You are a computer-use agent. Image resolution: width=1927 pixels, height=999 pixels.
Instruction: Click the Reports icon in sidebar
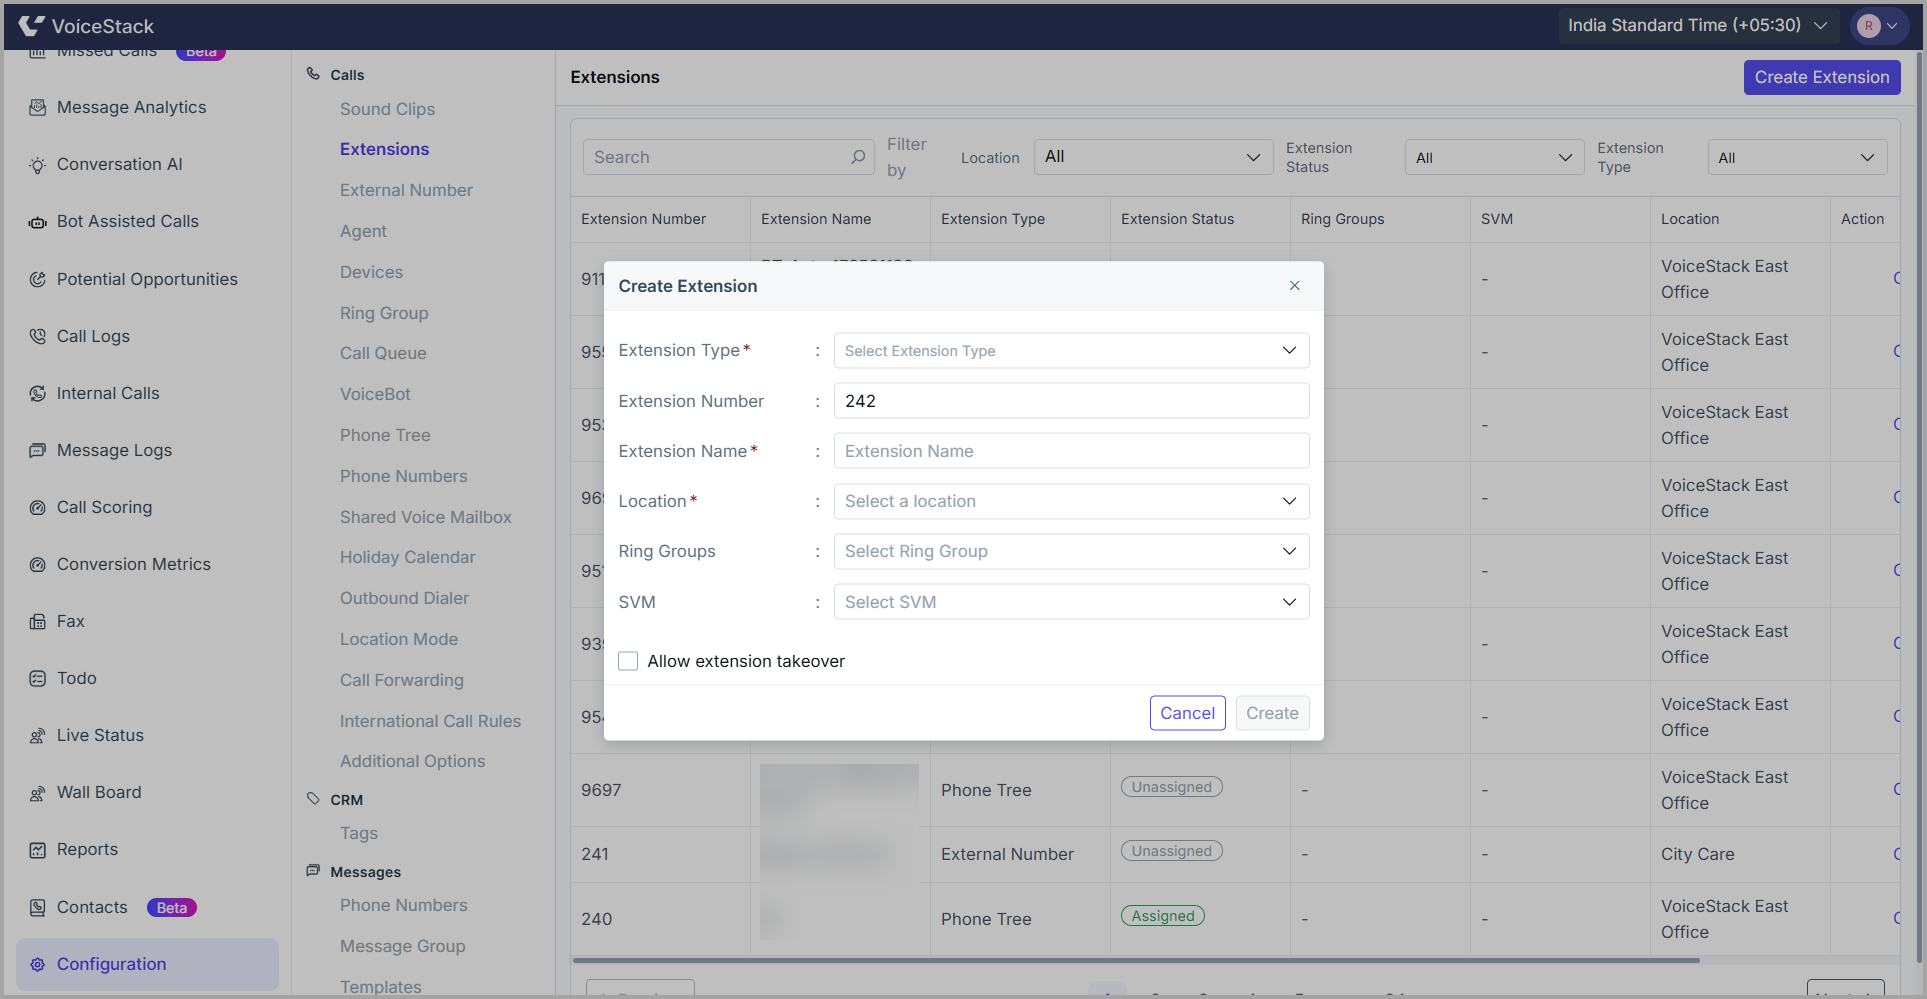coord(38,850)
